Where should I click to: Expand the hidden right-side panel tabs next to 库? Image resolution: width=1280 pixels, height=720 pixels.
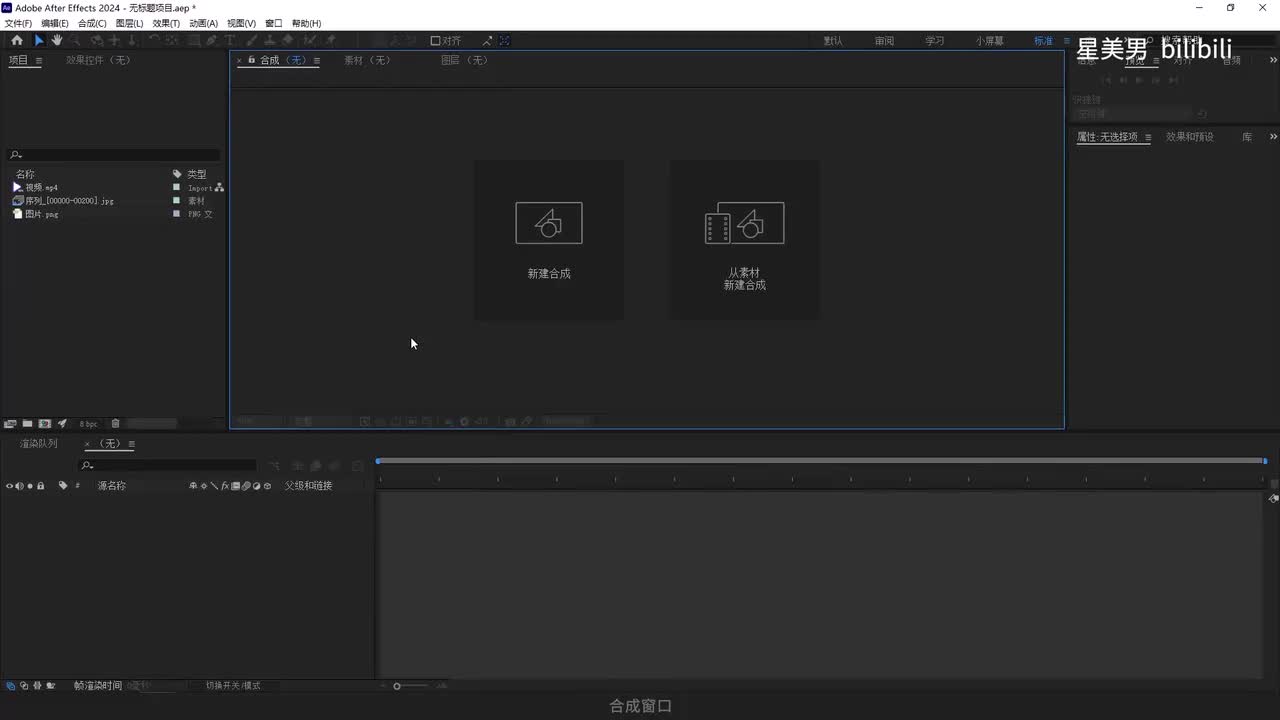[x=1273, y=137]
